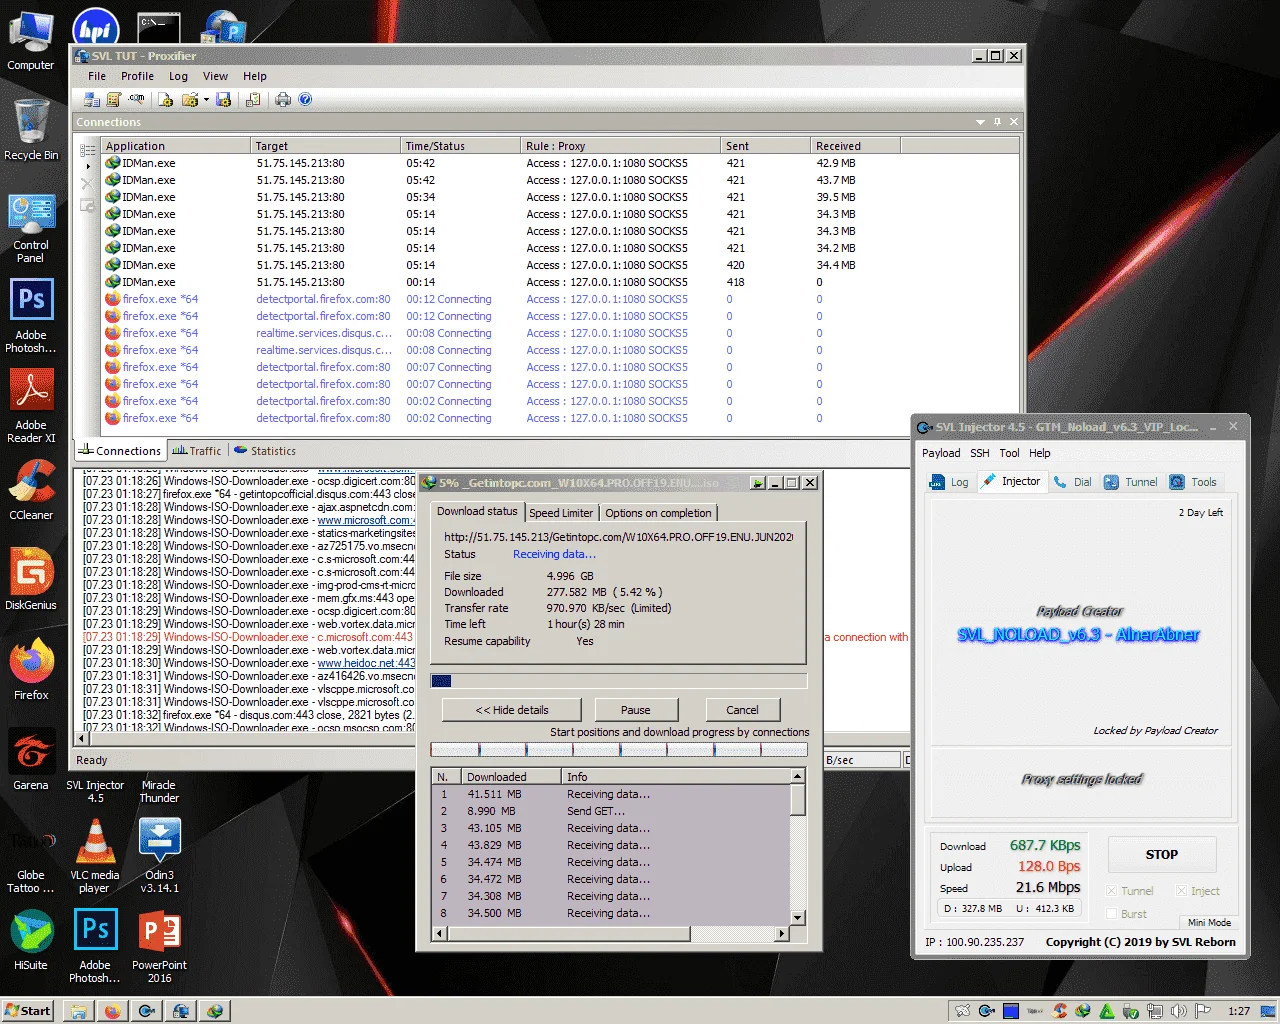Image resolution: width=1280 pixels, height=1024 pixels.
Task: Click the download progress bar
Action: tap(618, 681)
